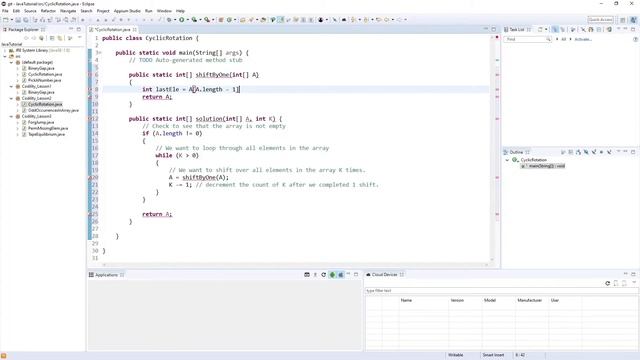Open the Appium Studio menu

(127, 11)
